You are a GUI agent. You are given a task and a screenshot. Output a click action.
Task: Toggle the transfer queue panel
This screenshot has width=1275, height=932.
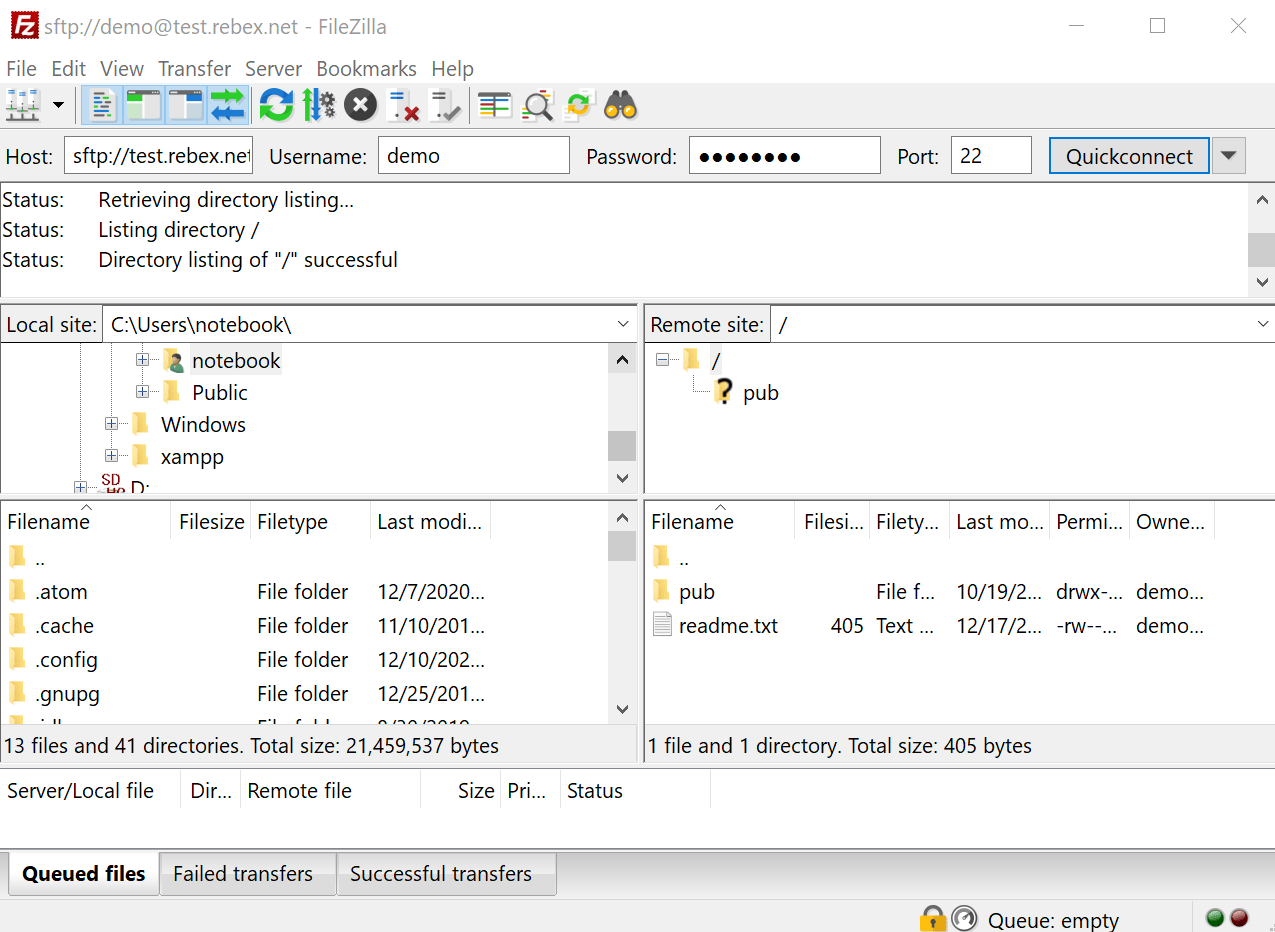coord(227,104)
